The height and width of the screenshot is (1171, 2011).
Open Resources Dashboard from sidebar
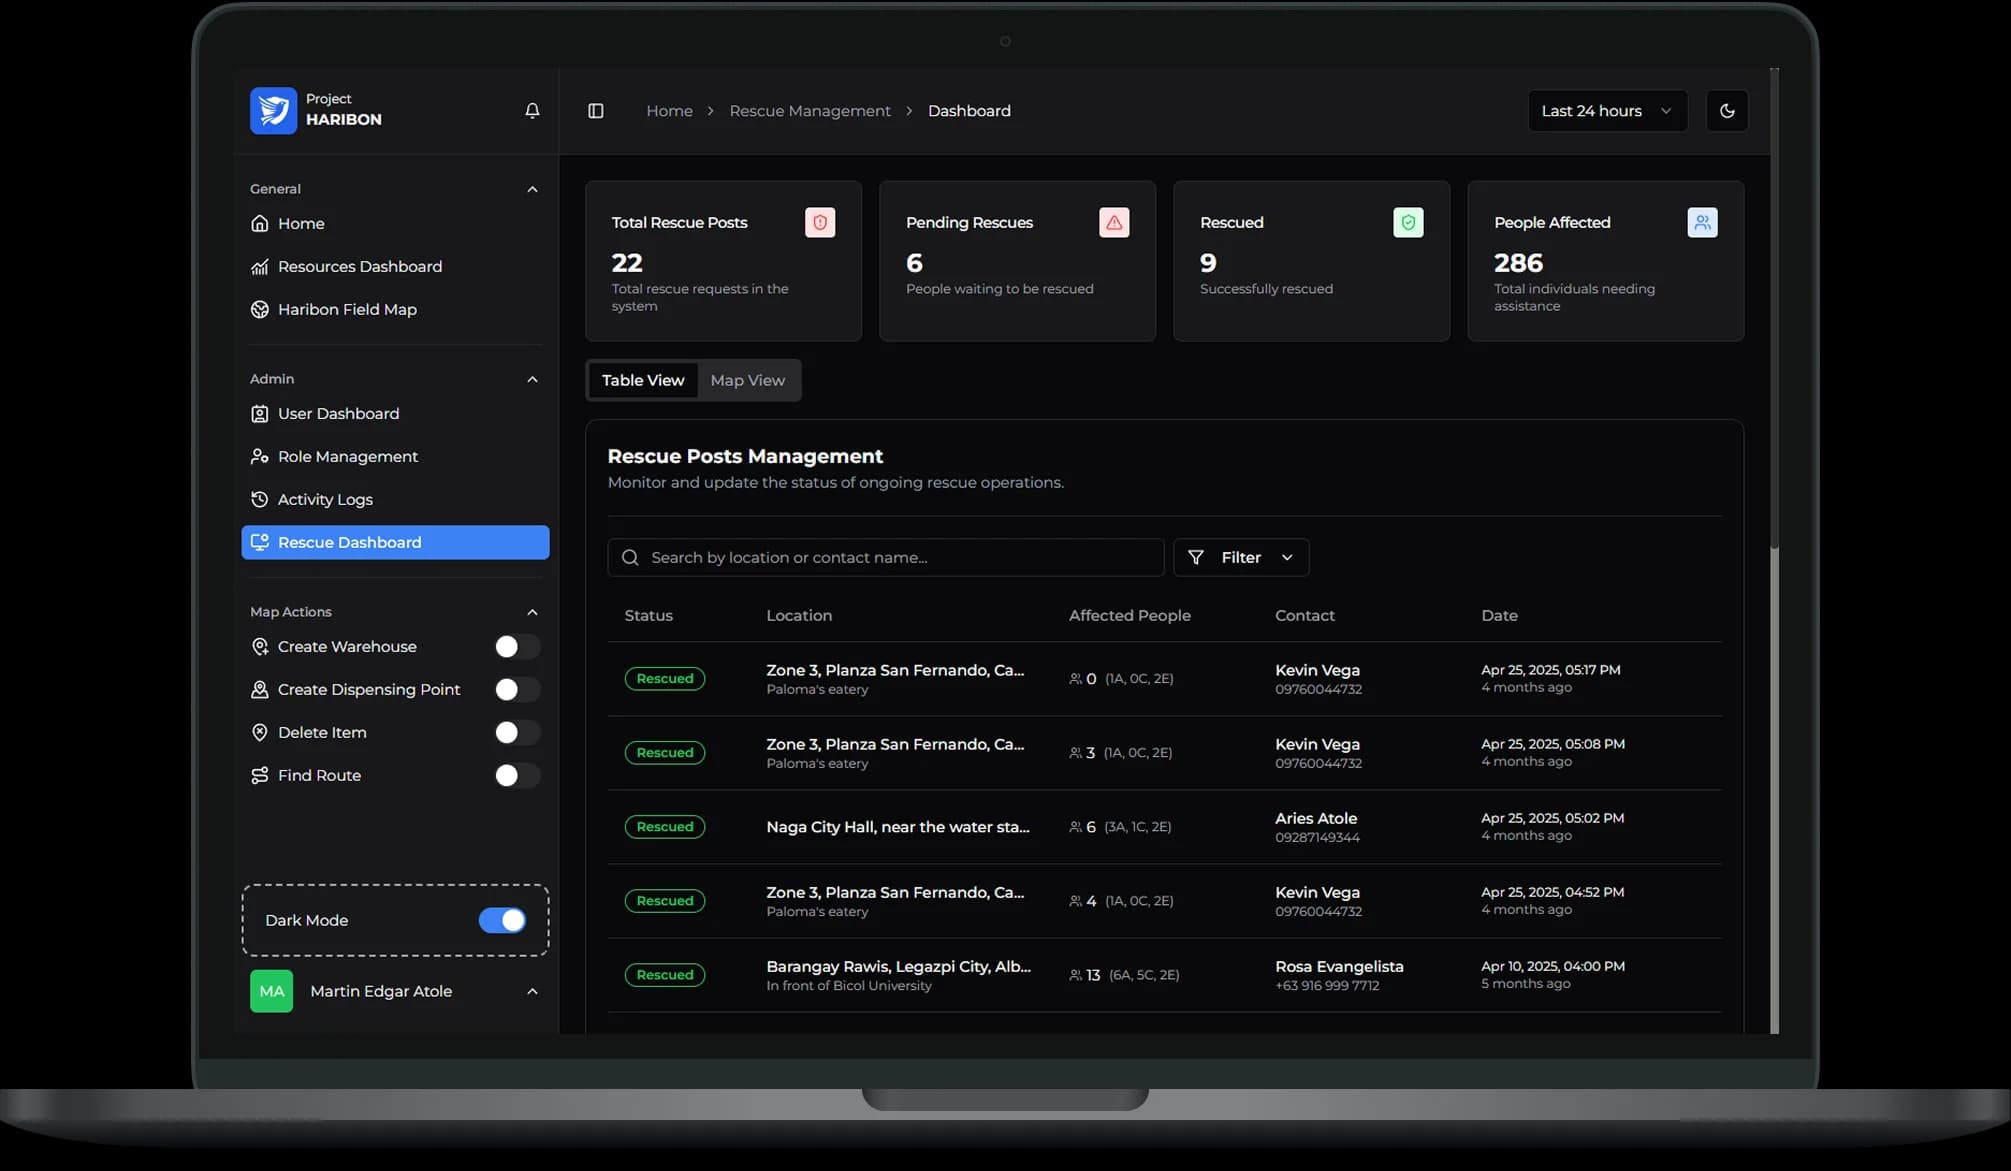click(359, 267)
